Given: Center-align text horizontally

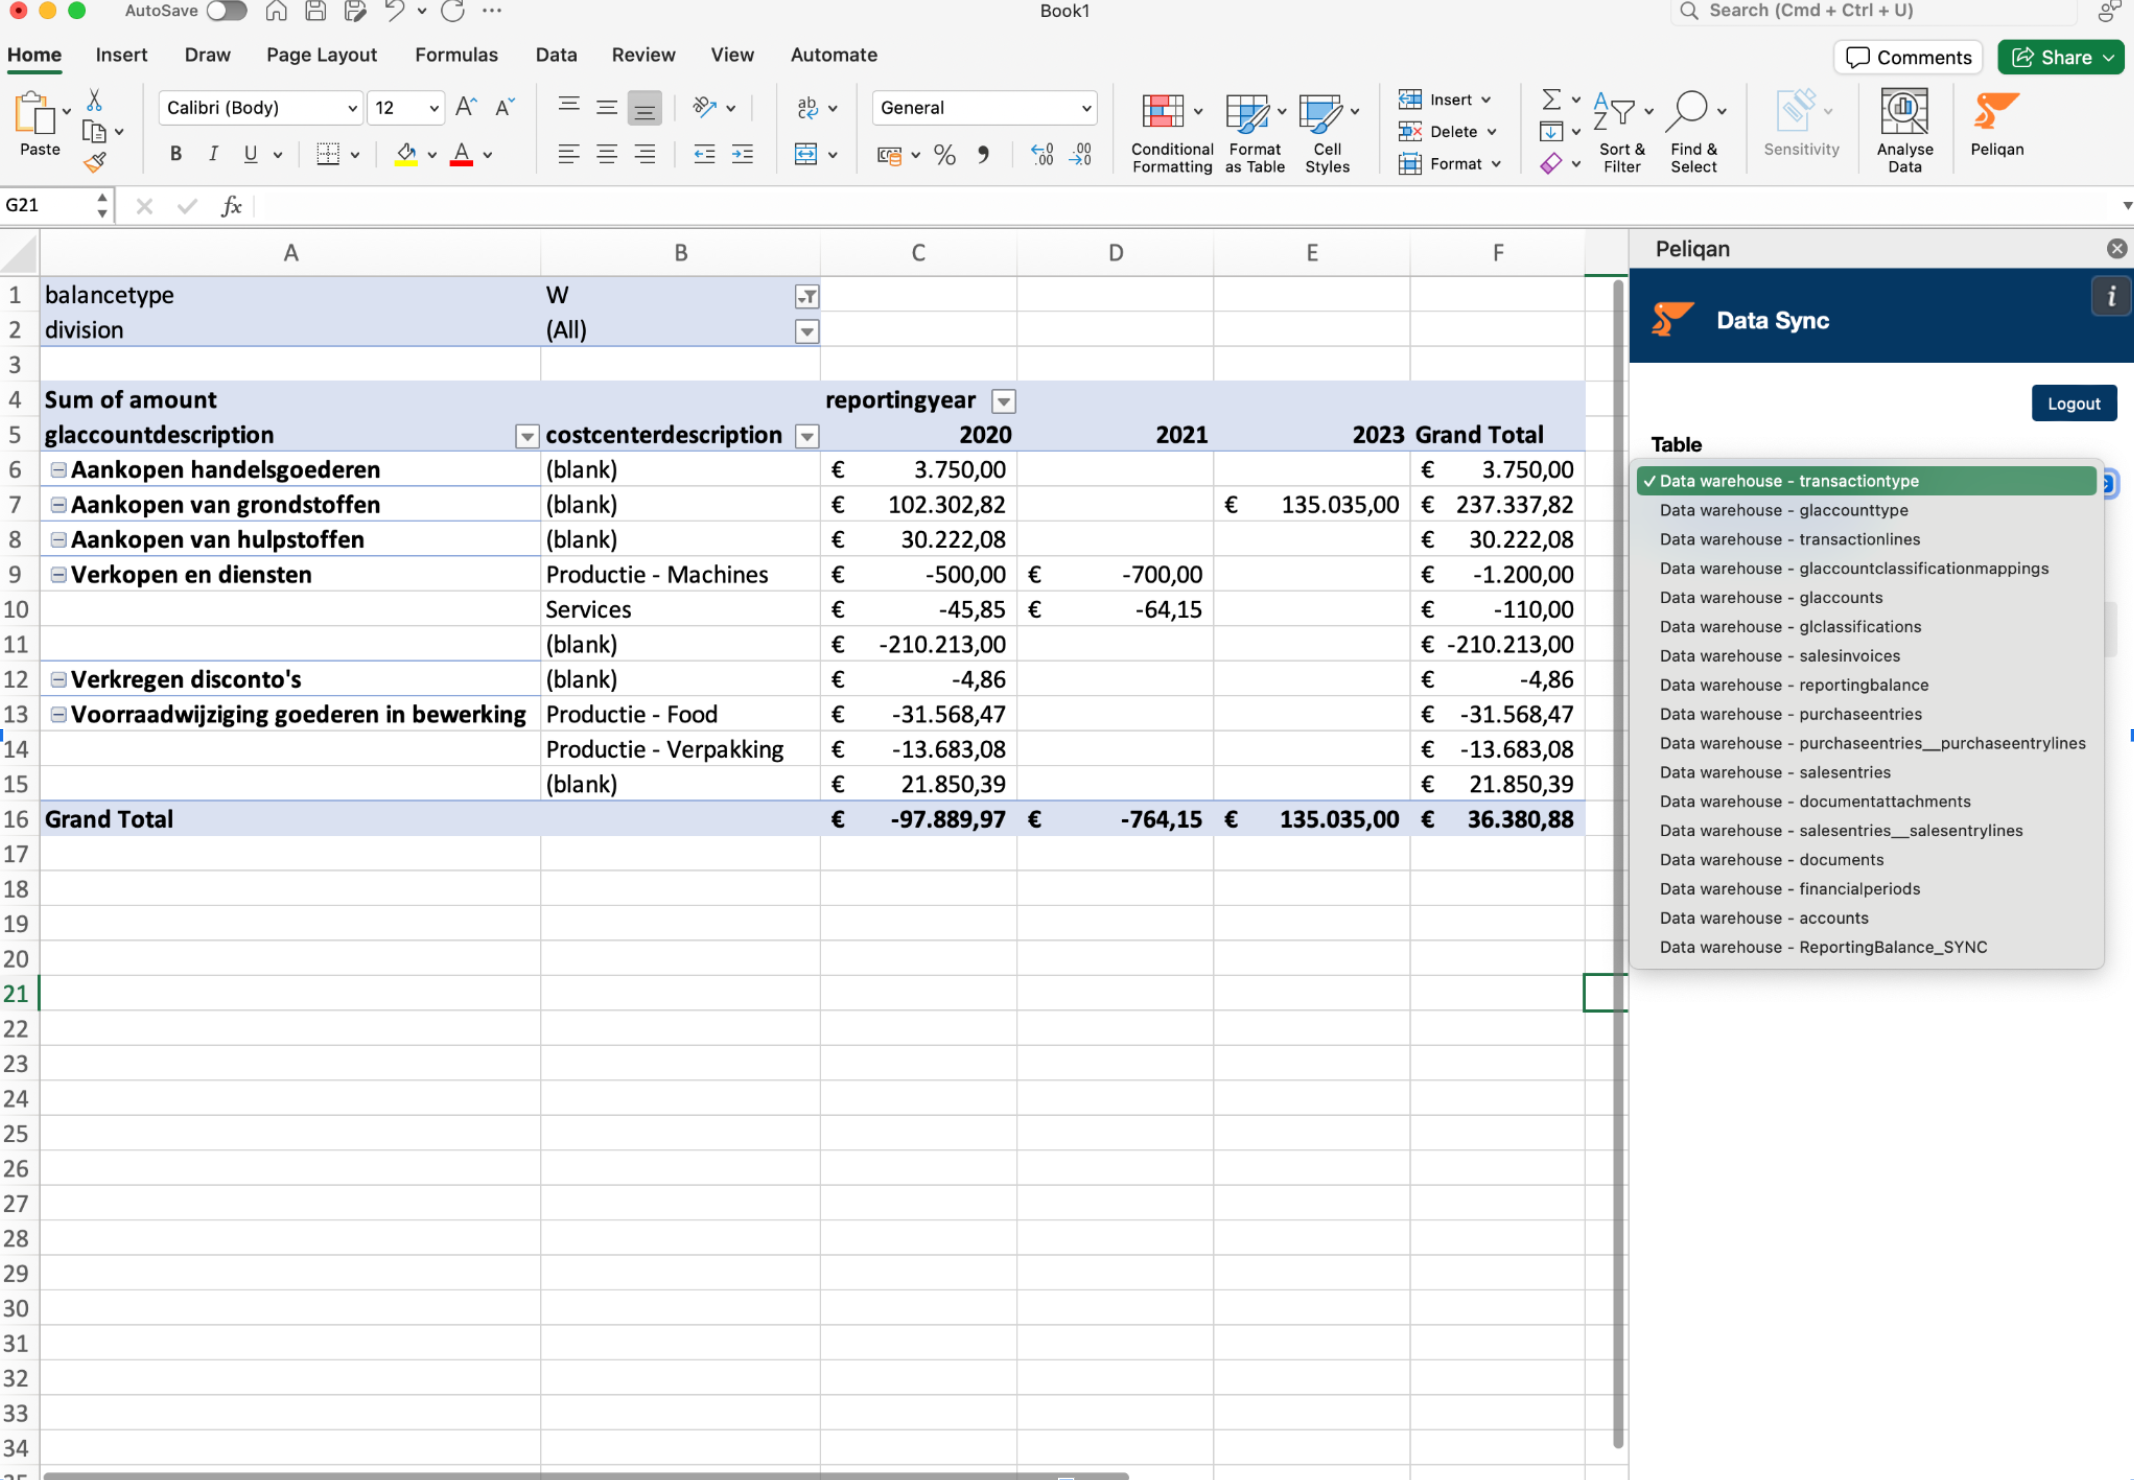Looking at the screenshot, I should pyautogui.click(x=606, y=154).
